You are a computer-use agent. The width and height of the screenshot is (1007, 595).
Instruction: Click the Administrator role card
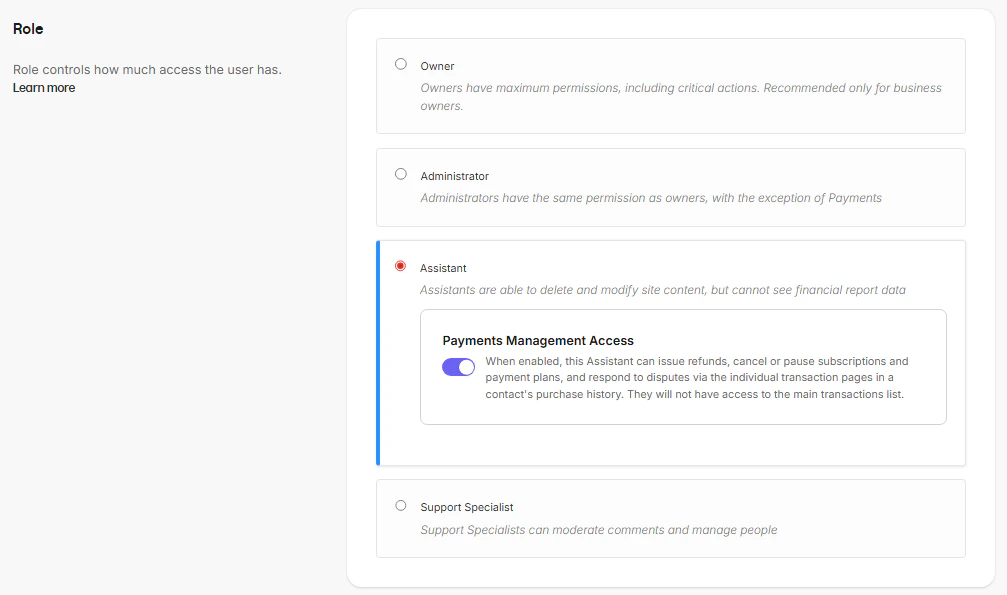[670, 187]
